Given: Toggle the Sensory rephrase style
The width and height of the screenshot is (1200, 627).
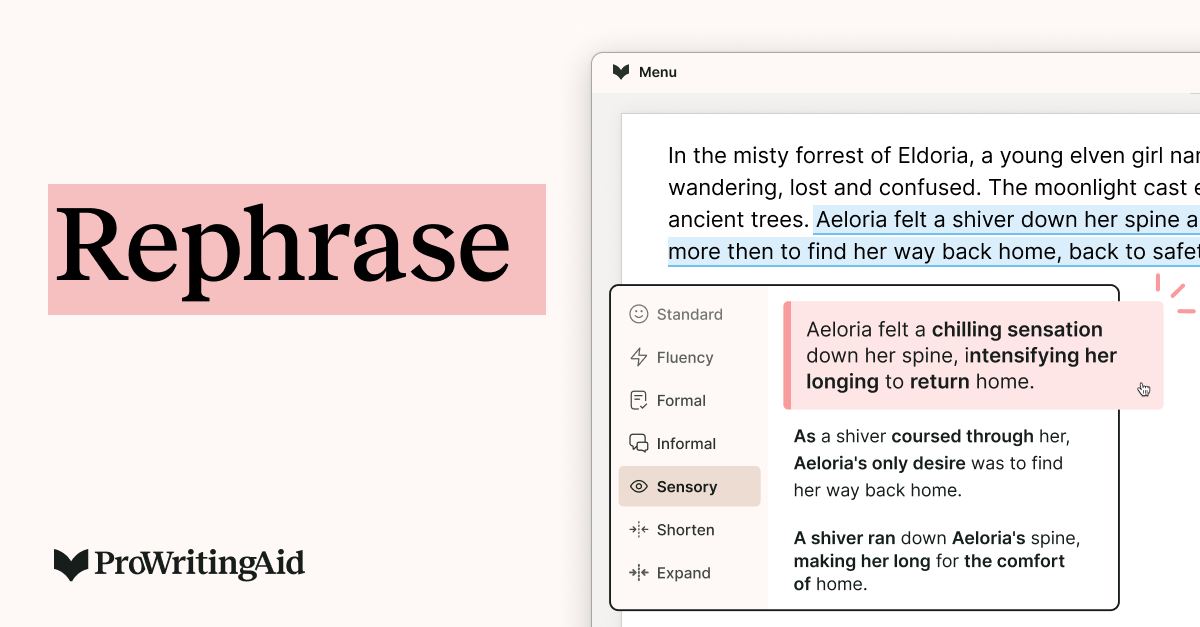Looking at the screenshot, I should pos(689,486).
